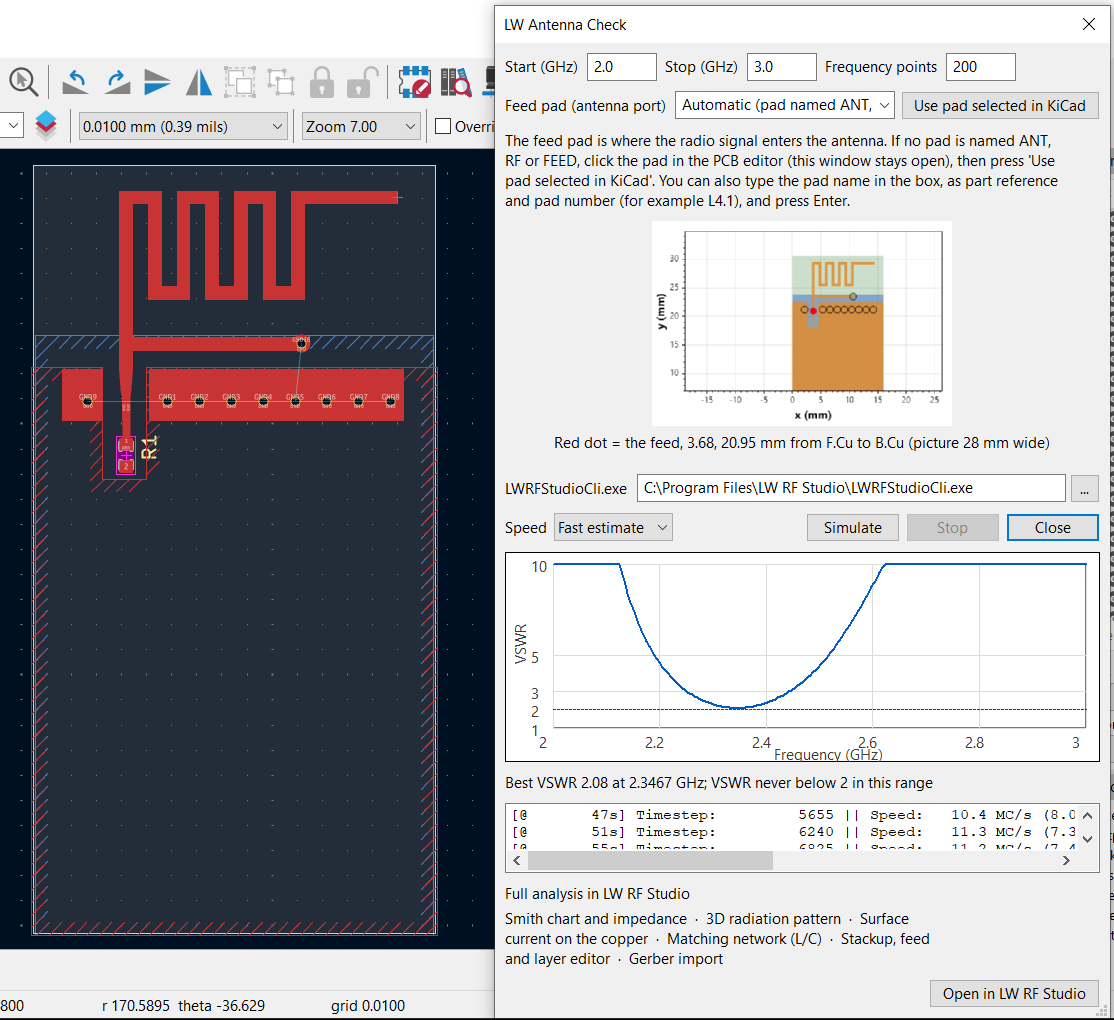Click the Stop simulation button

click(952, 528)
